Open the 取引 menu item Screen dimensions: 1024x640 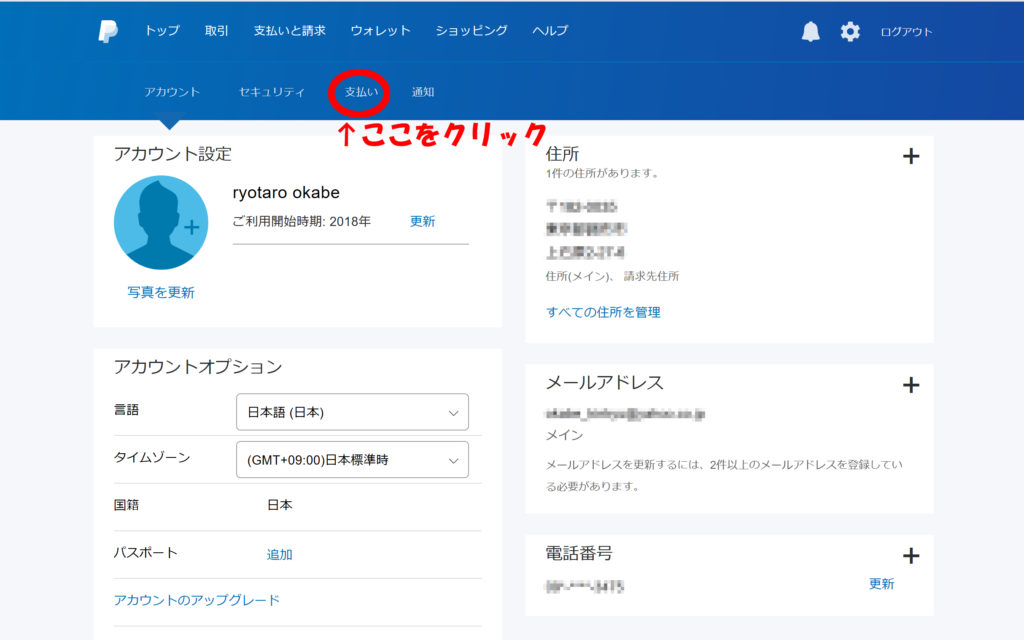click(x=217, y=31)
